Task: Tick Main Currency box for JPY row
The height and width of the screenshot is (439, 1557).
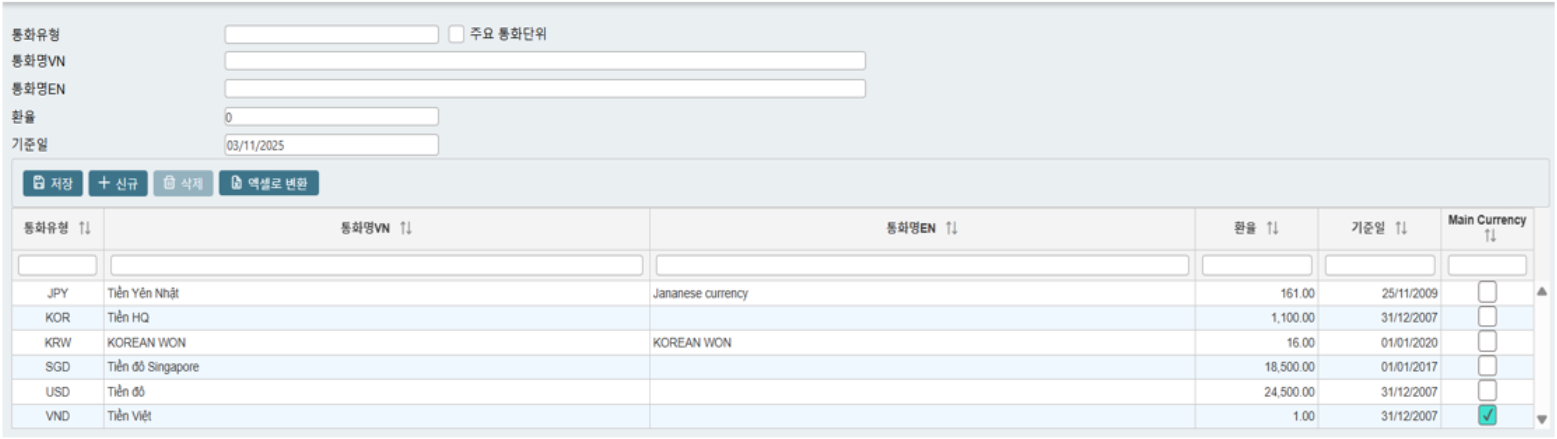Action: click(1487, 292)
